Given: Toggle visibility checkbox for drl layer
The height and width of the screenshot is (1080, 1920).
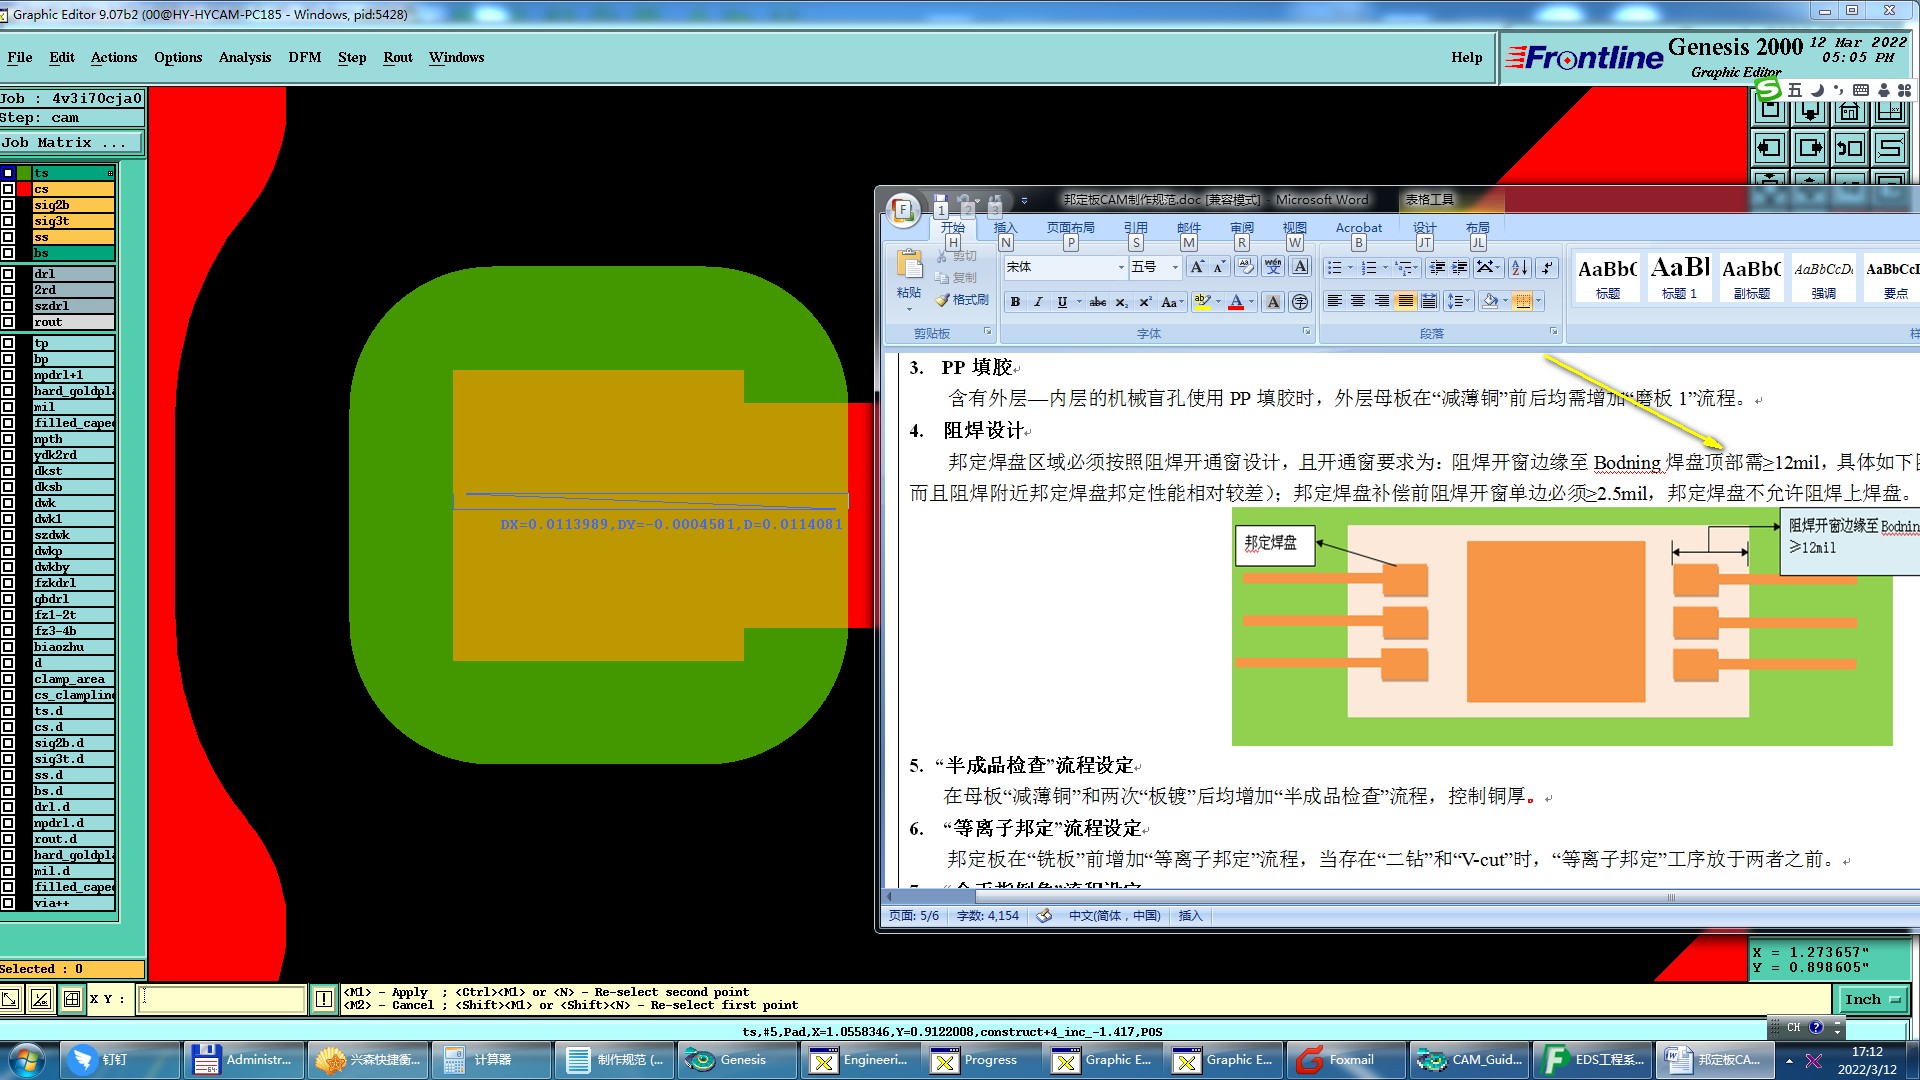Looking at the screenshot, I should pyautogui.click(x=8, y=274).
